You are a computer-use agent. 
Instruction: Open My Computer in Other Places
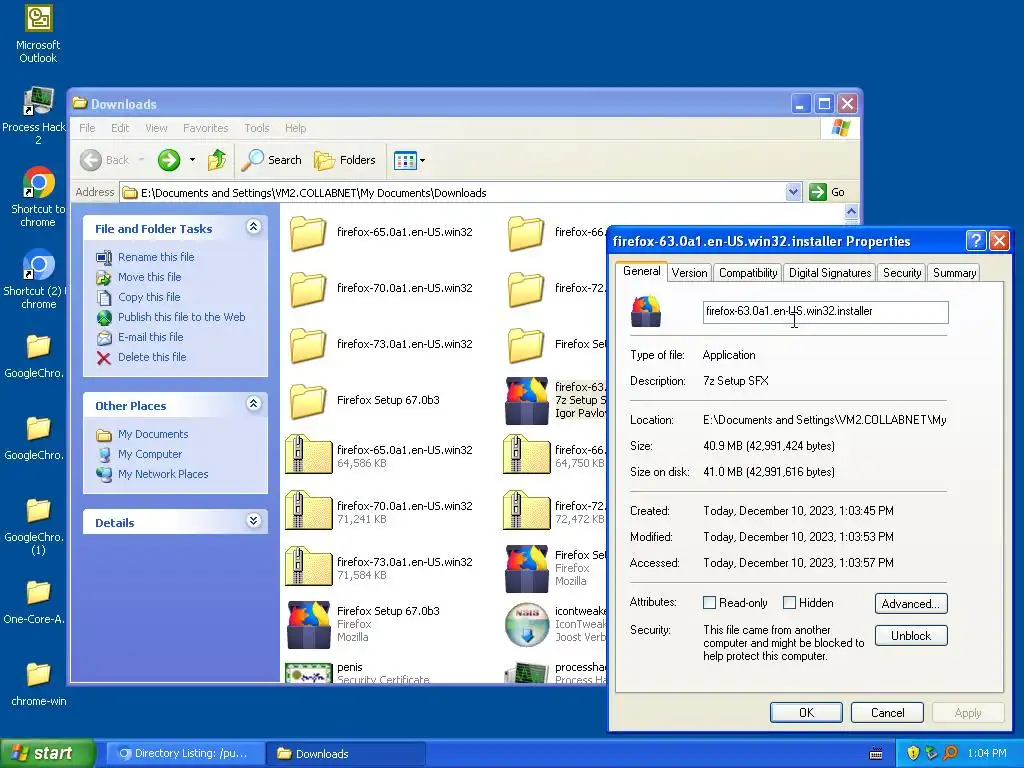pos(150,454)
